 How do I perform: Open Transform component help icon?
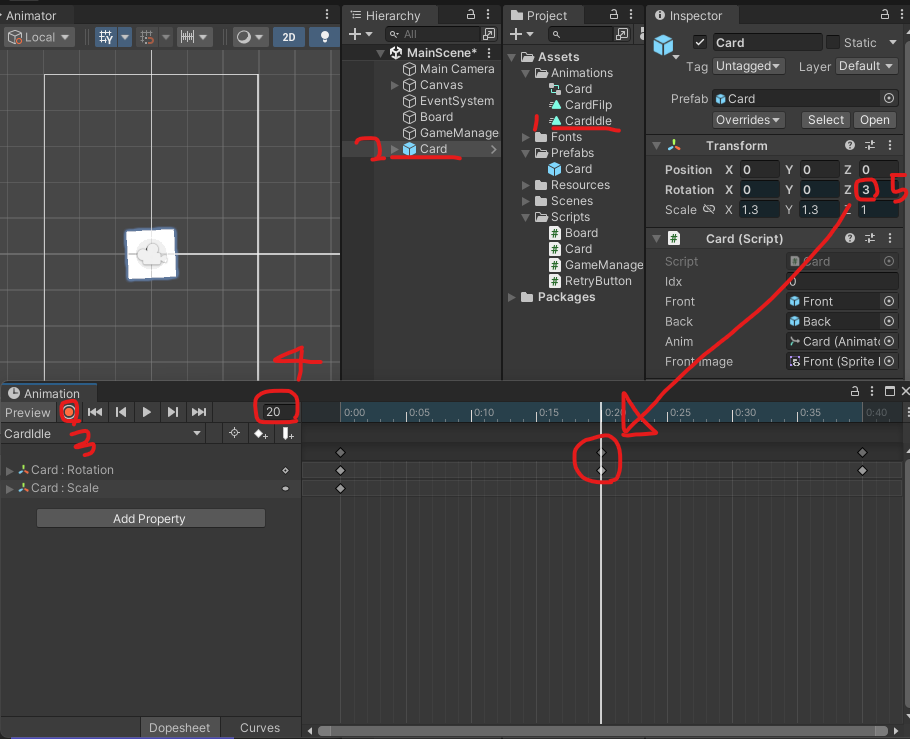[850, 146]
